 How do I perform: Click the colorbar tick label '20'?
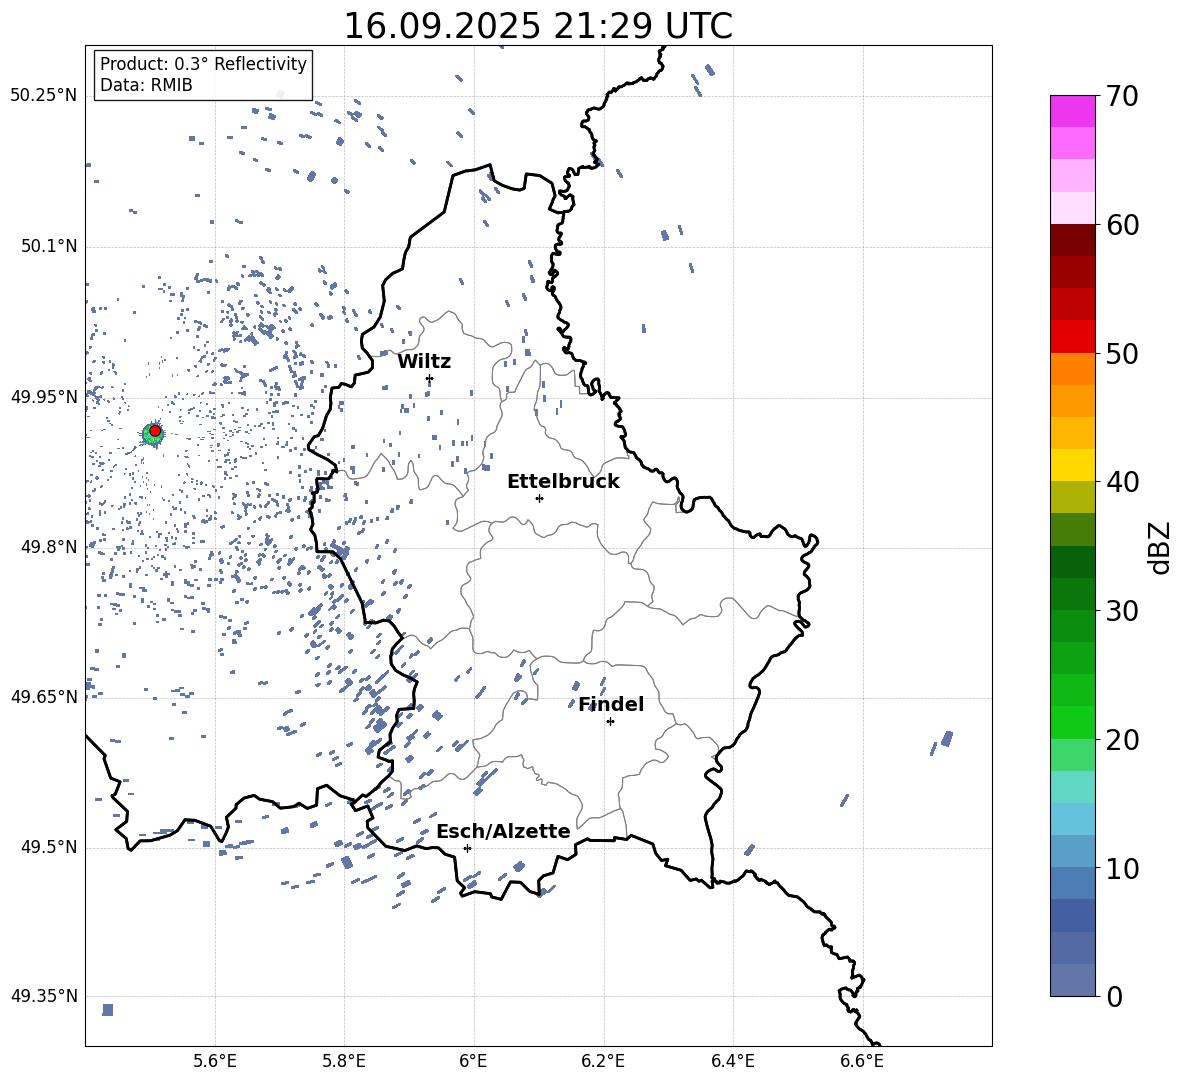pyautogui.click(x=1122, y=739)
